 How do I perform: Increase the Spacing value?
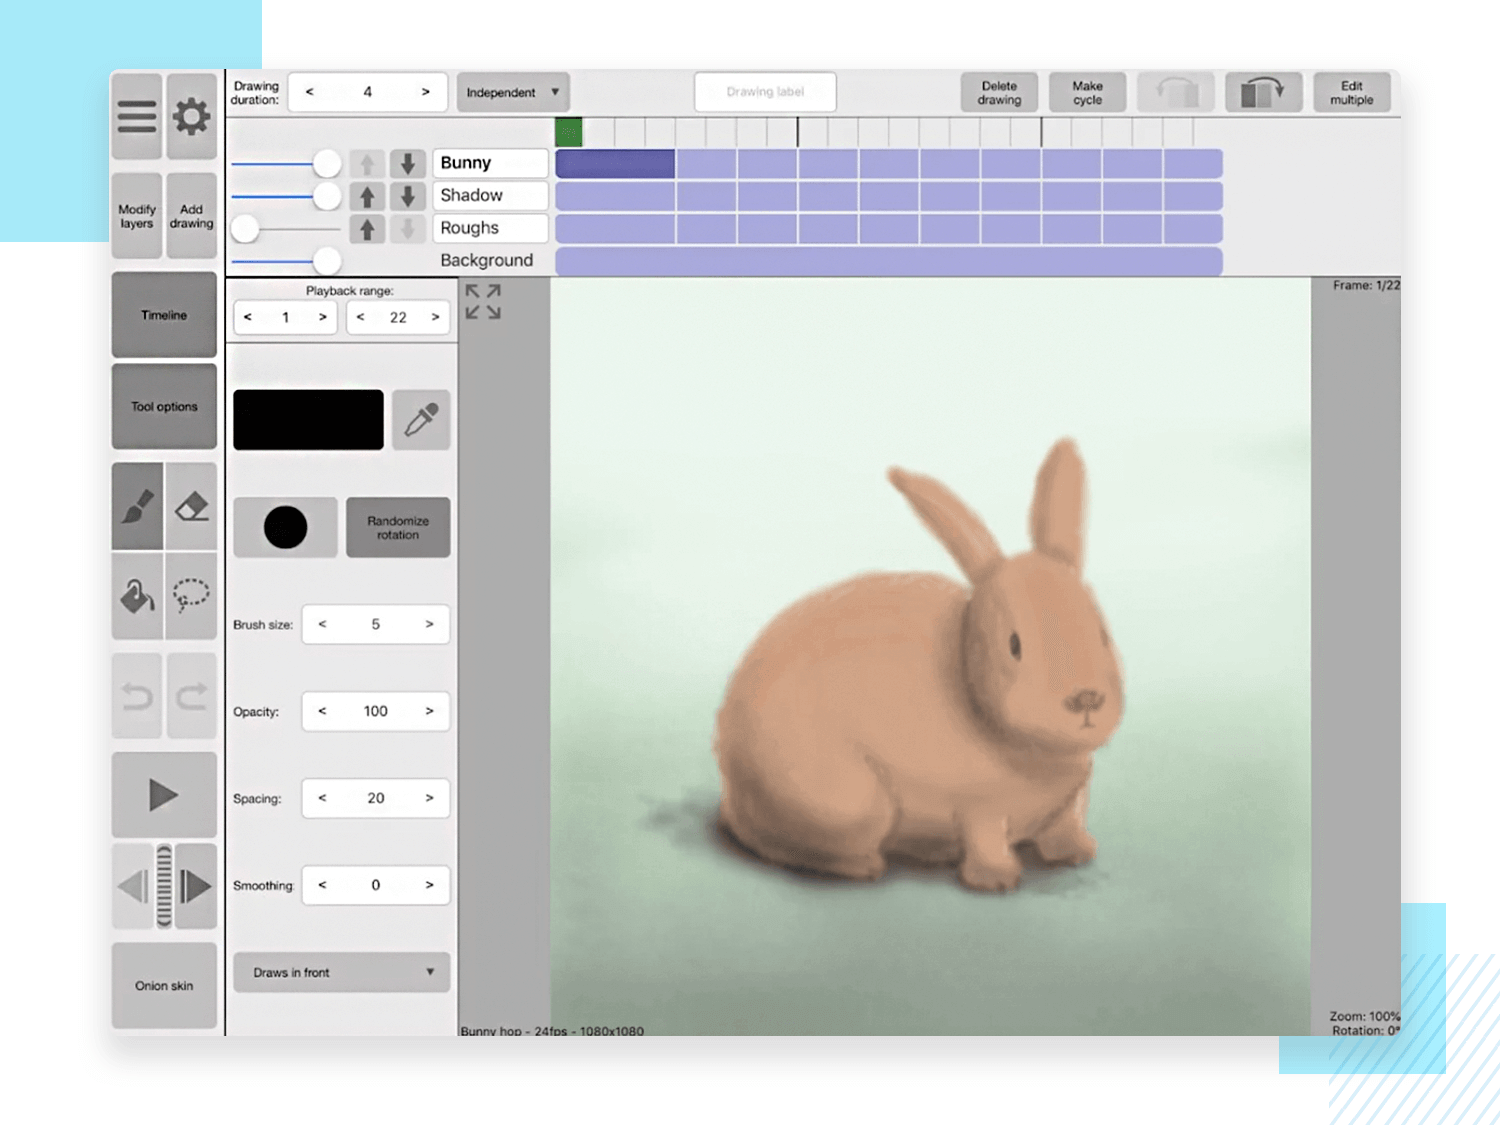click(x=429, y=798)
